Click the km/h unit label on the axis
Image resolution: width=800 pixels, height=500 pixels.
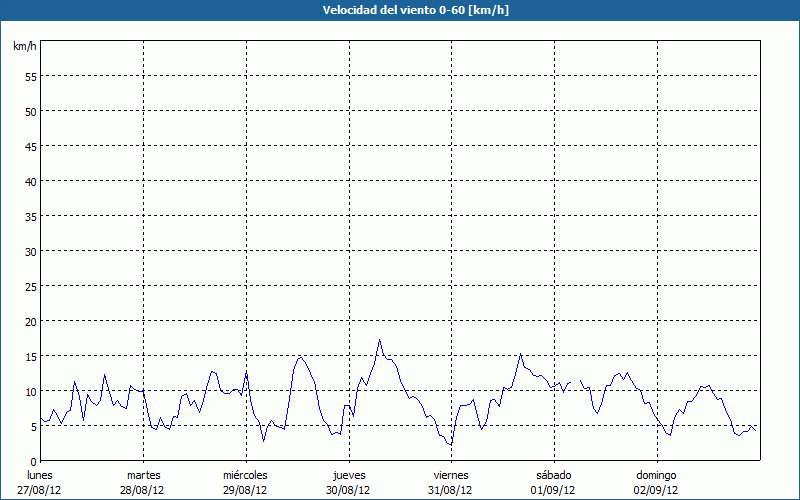(25, 47)
